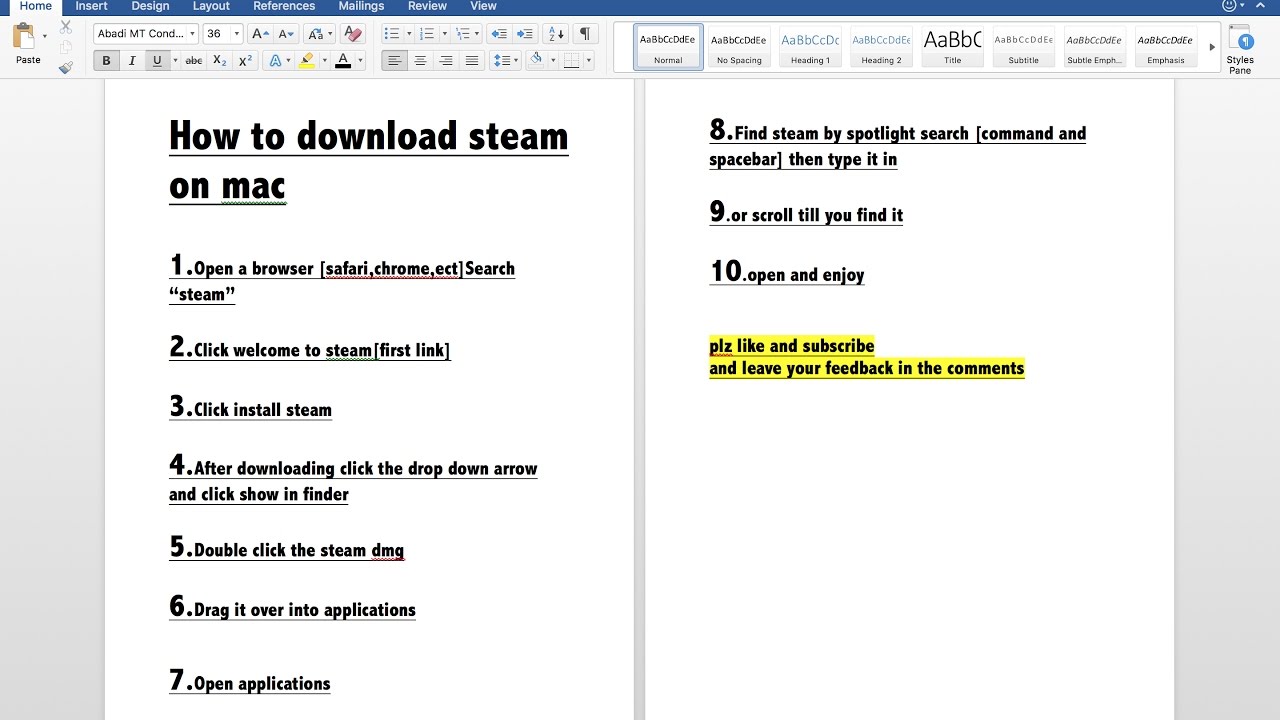Screen dimensions: 1280x720
Task: Click the "plz like and subscribe" highlighted line
Action: [792, 346]
